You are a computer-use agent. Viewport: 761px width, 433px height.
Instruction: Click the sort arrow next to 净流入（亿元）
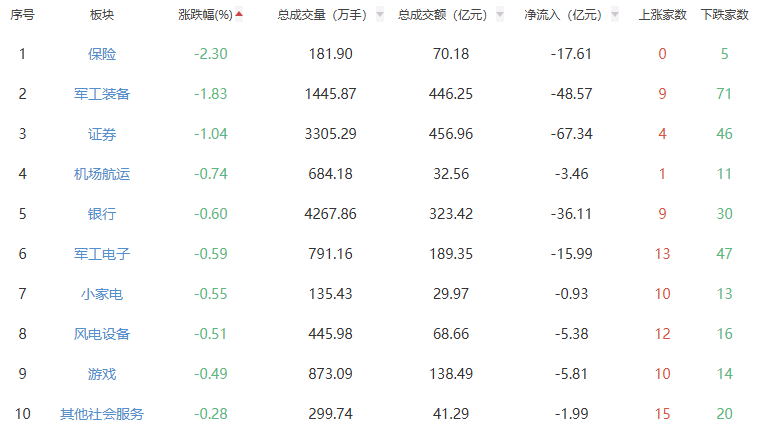click(614, 15)
